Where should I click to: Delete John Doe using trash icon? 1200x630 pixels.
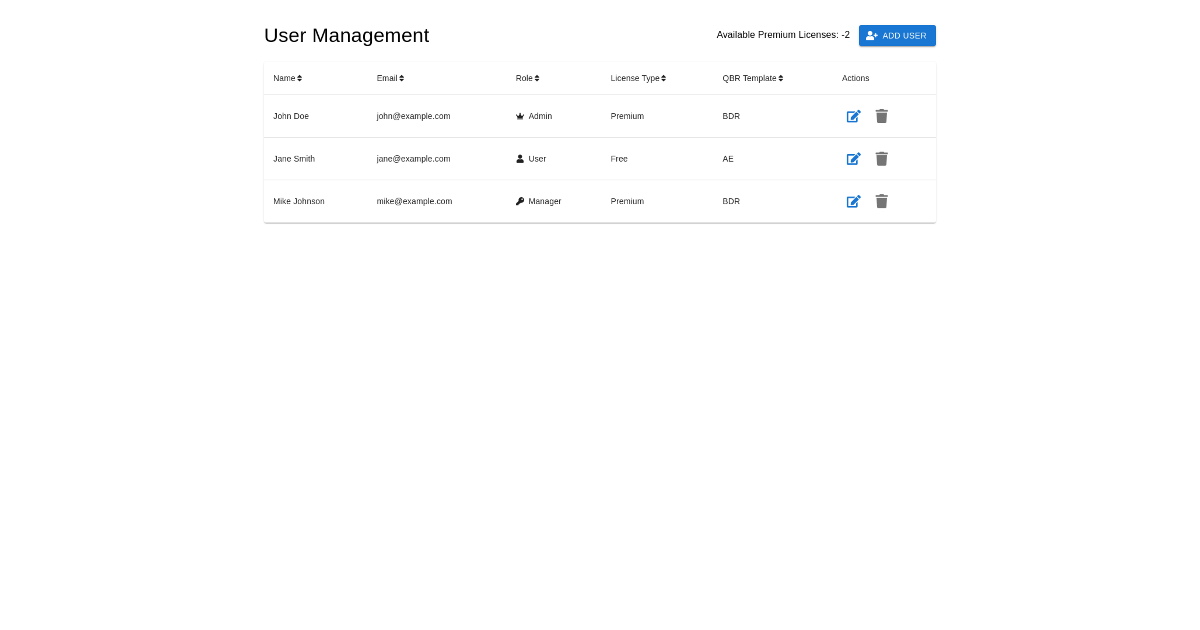[881, 116]
